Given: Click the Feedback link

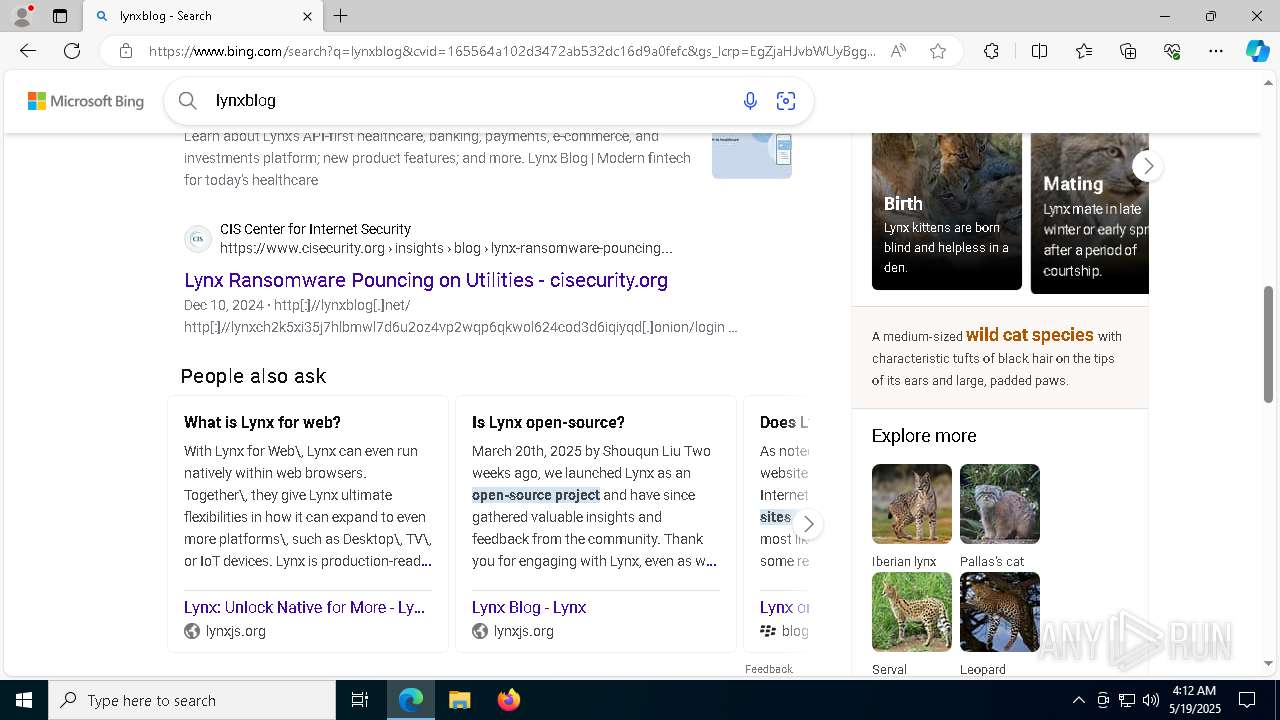Looking at the screenshot, I should [x=769, y=669].
